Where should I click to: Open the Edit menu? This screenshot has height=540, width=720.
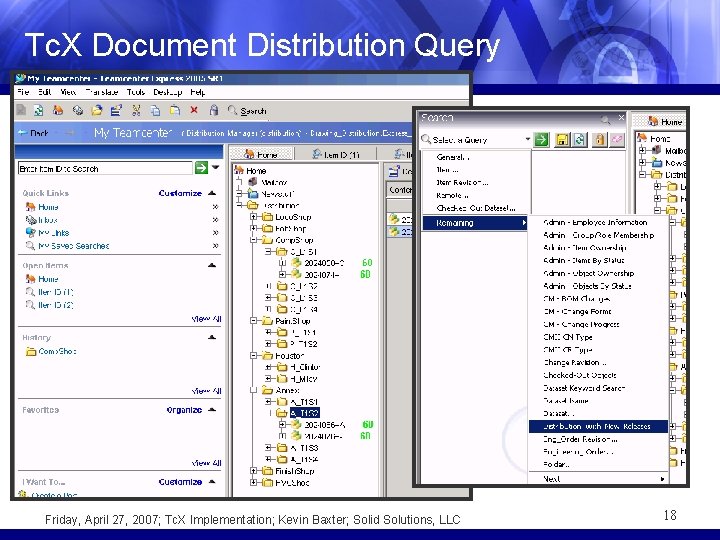pos(45,92)
